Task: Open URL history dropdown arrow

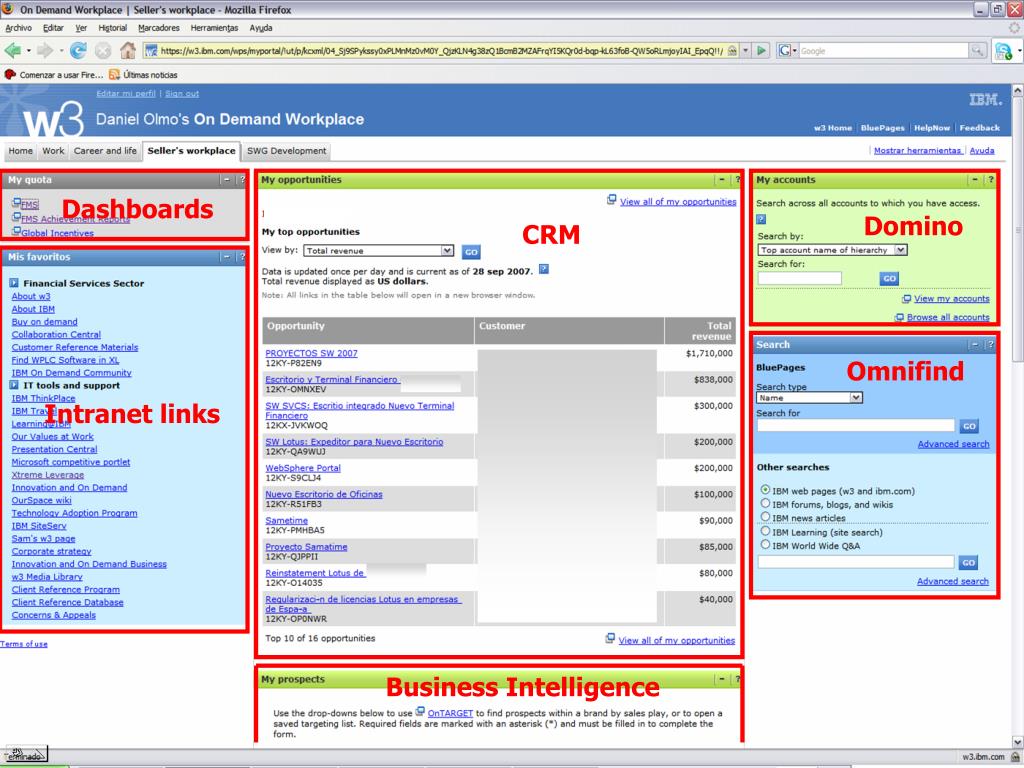Action: 746,50
